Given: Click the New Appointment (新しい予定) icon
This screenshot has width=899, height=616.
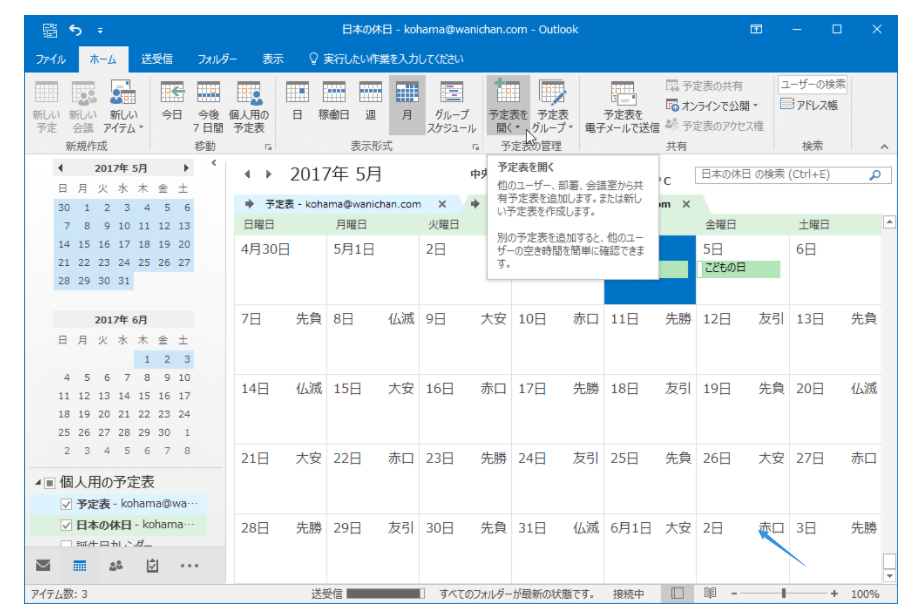Looking at the screenshot, I should (46, 106).
